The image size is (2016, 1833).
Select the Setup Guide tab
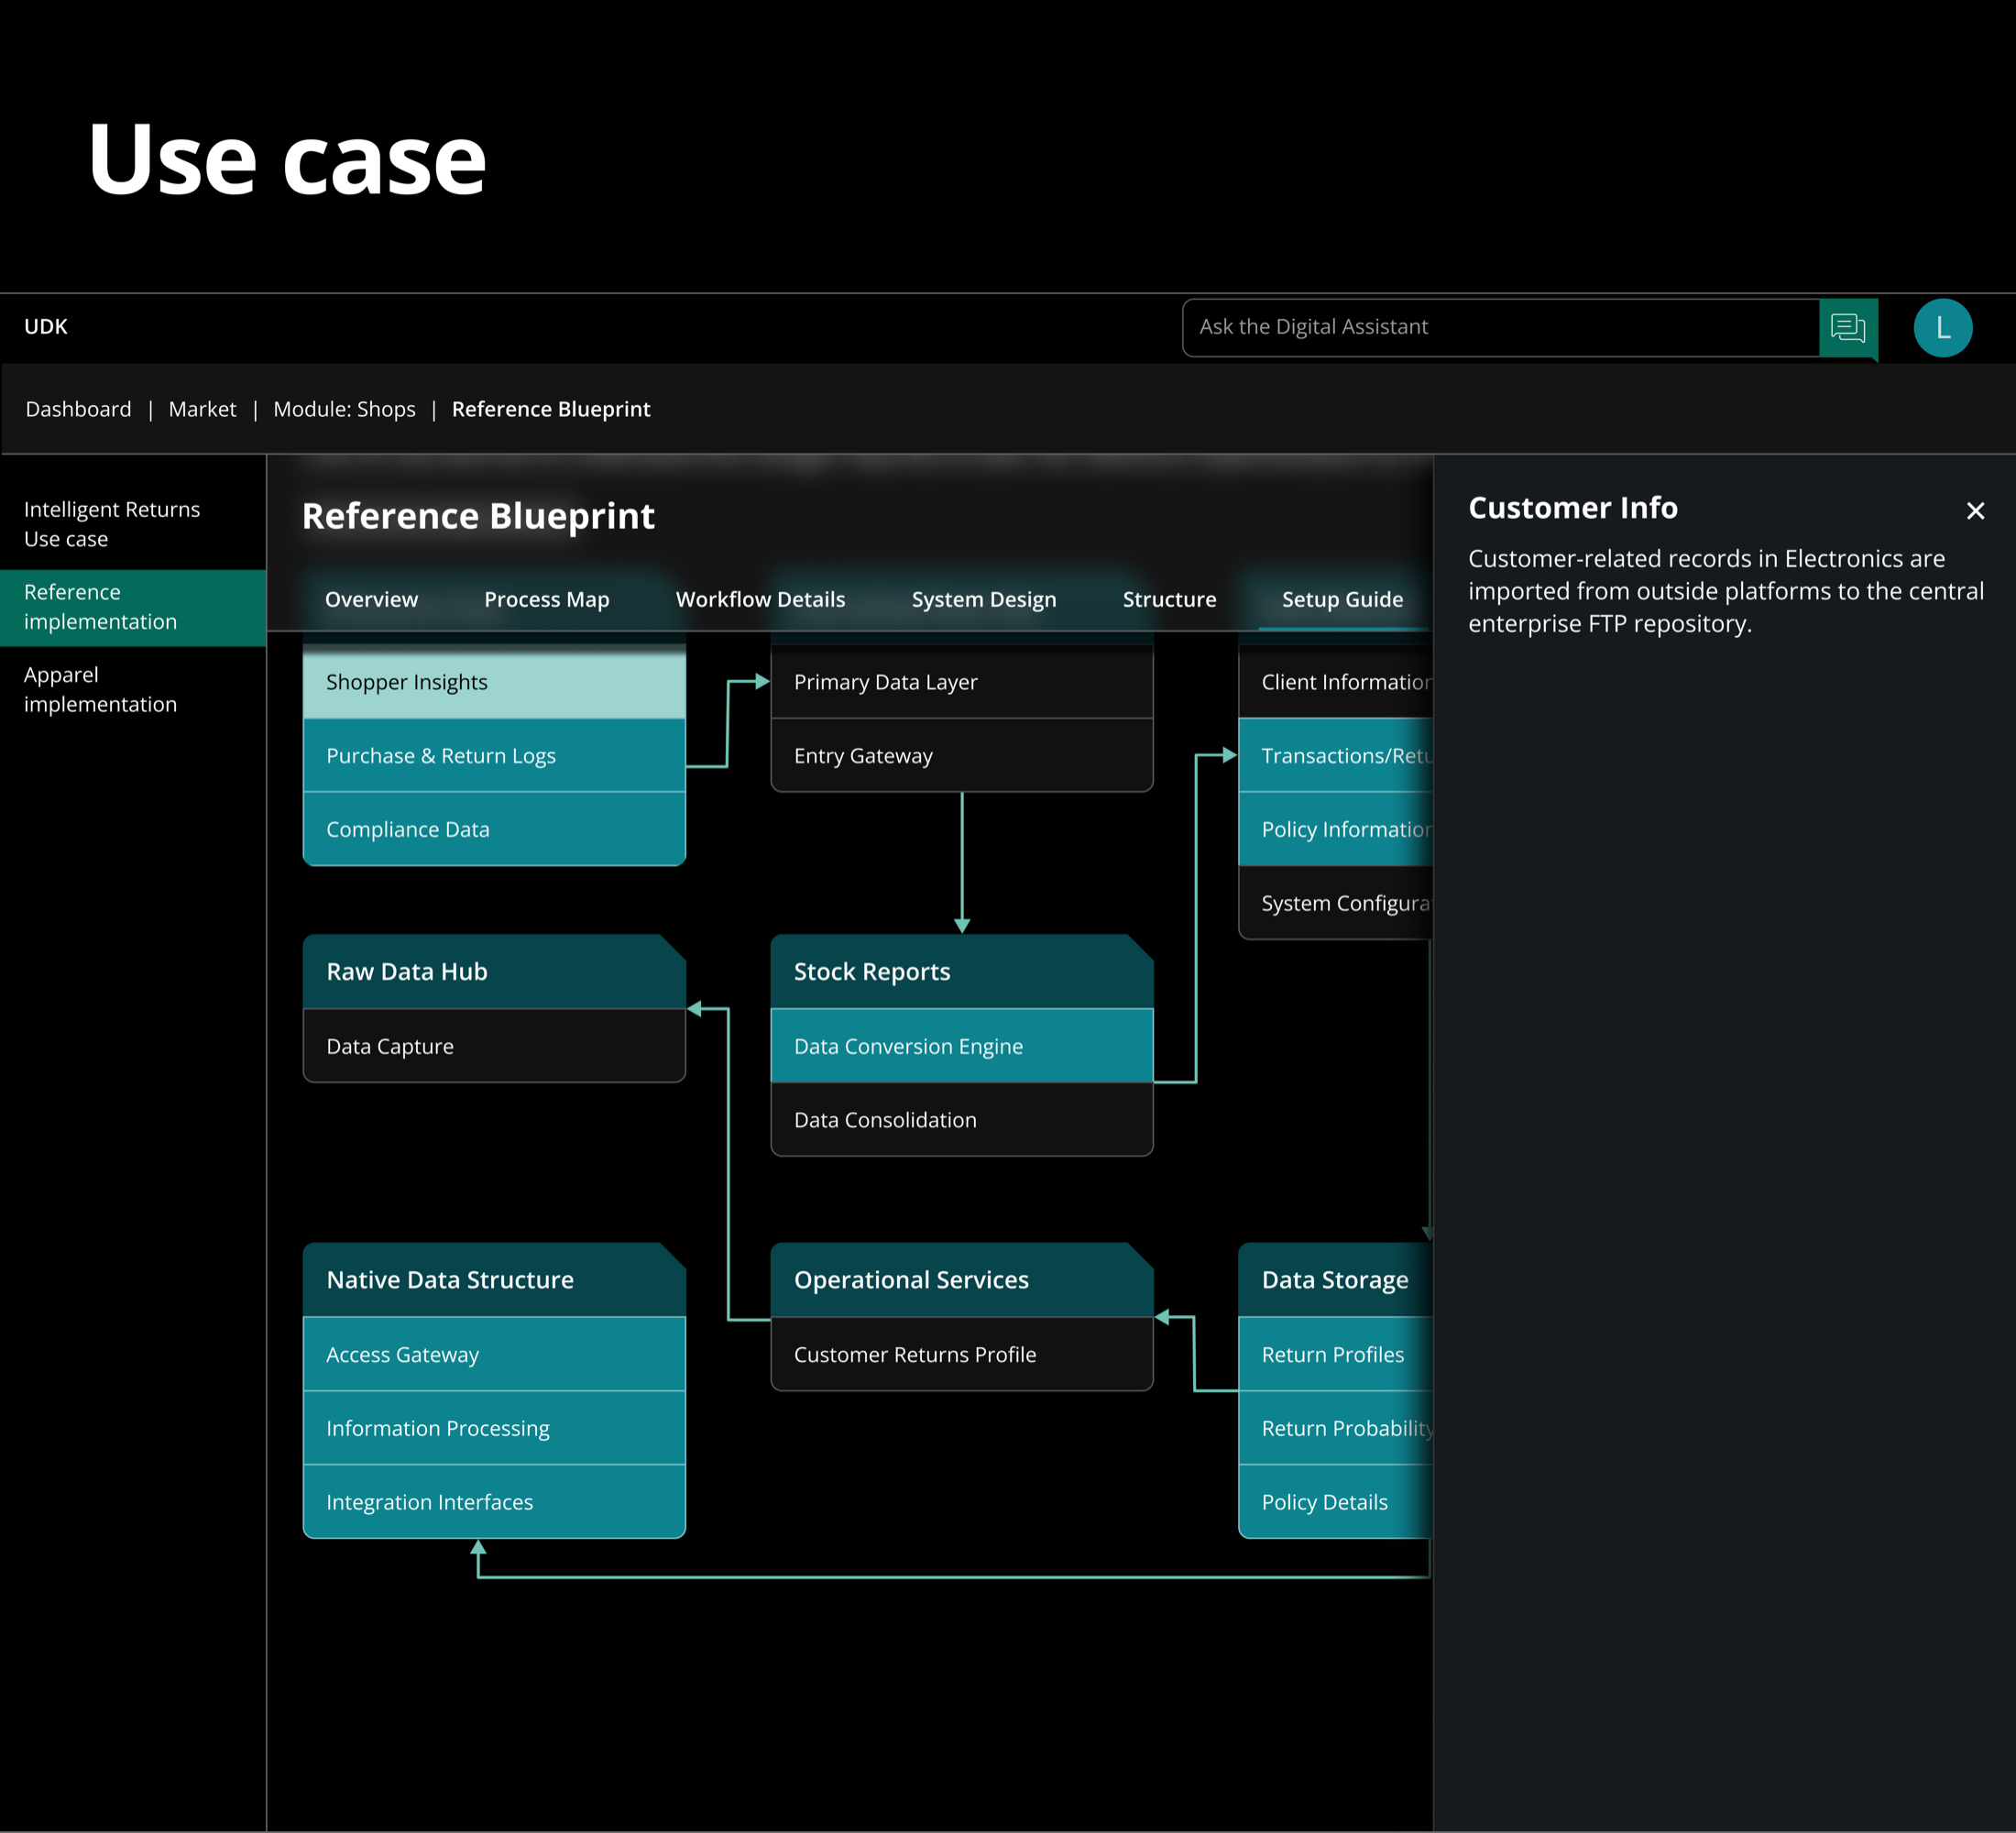coord(1342,599)
